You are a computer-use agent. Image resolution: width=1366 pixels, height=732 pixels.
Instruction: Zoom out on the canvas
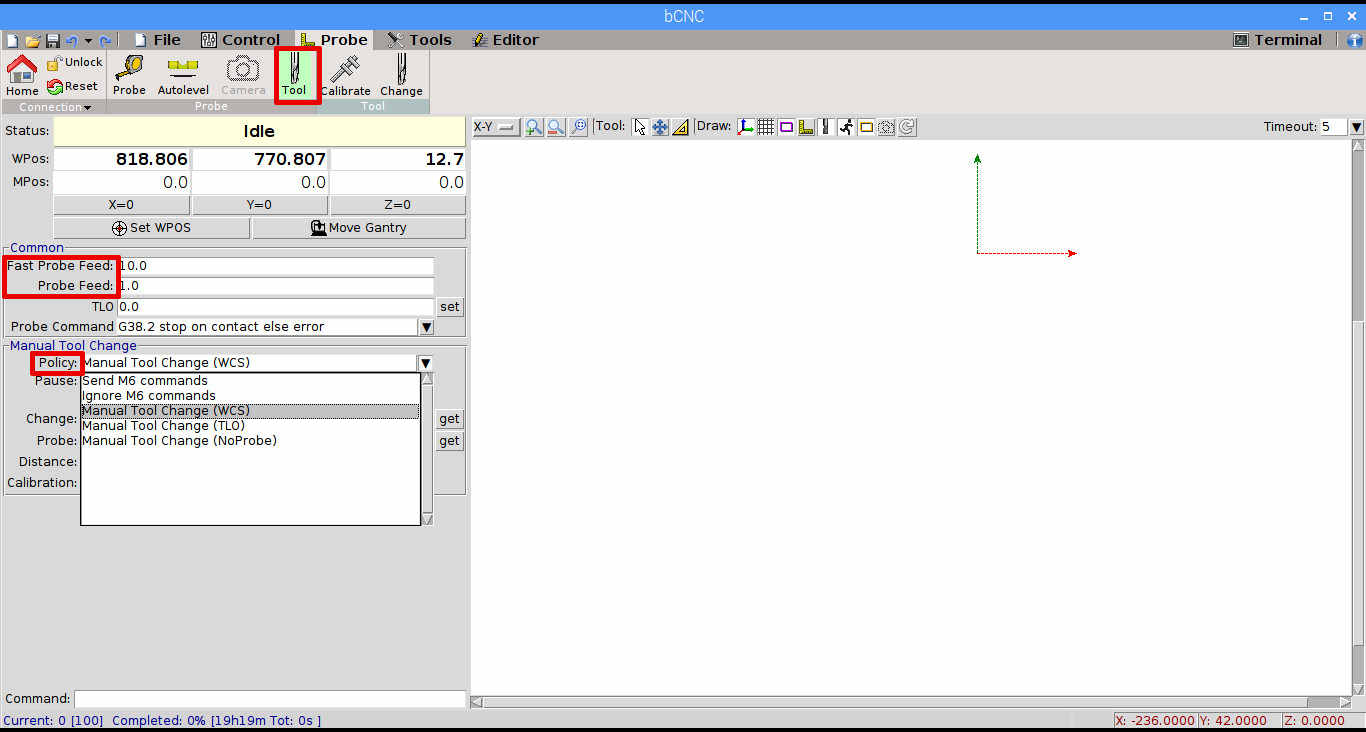pos(556,127)
